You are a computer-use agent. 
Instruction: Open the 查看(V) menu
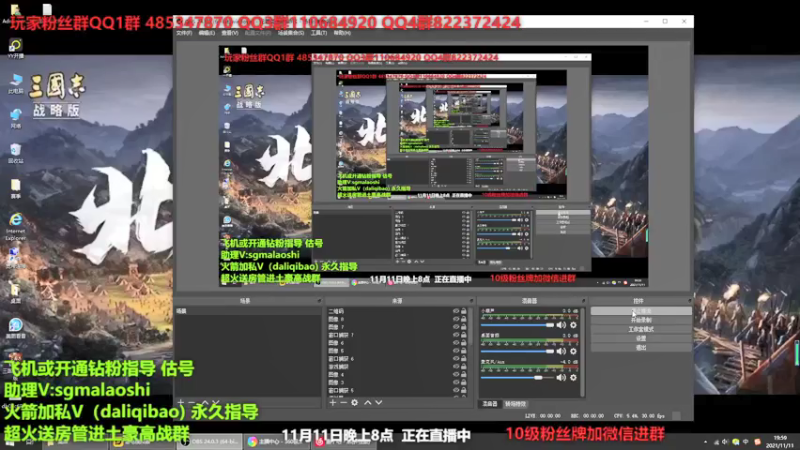(230, 33)
